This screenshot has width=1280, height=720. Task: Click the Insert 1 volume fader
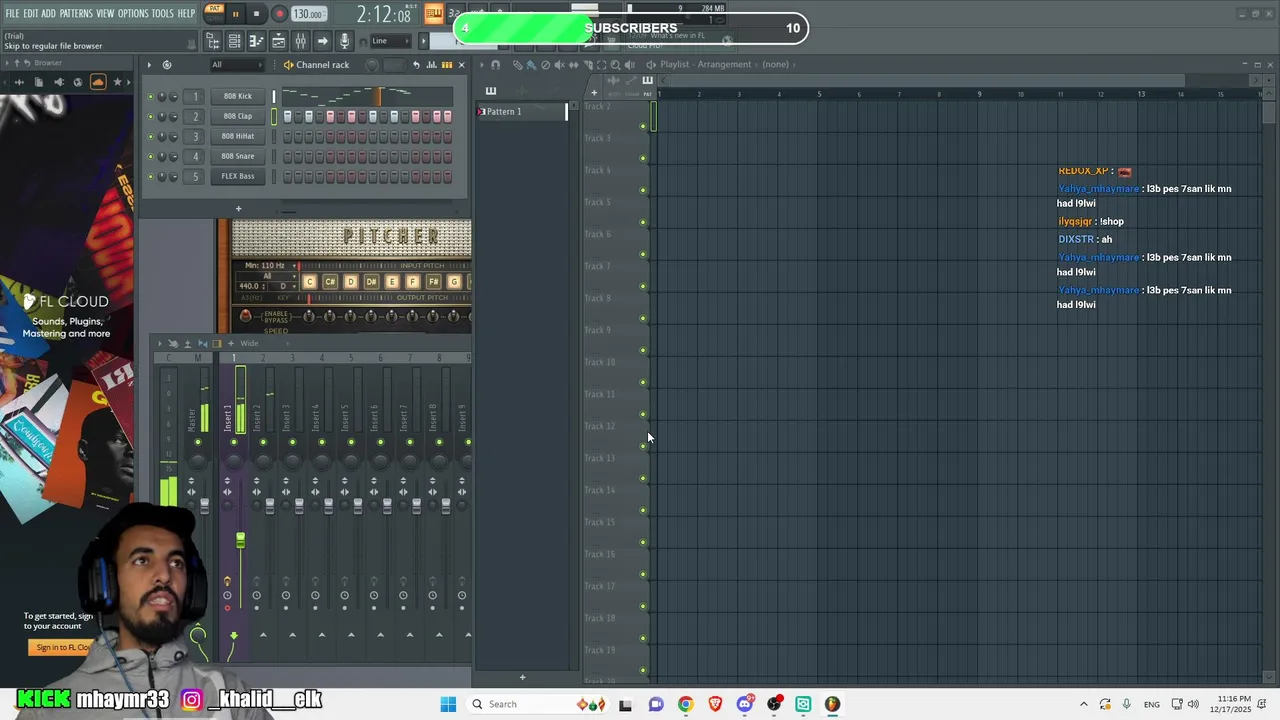tap(241, 540)
